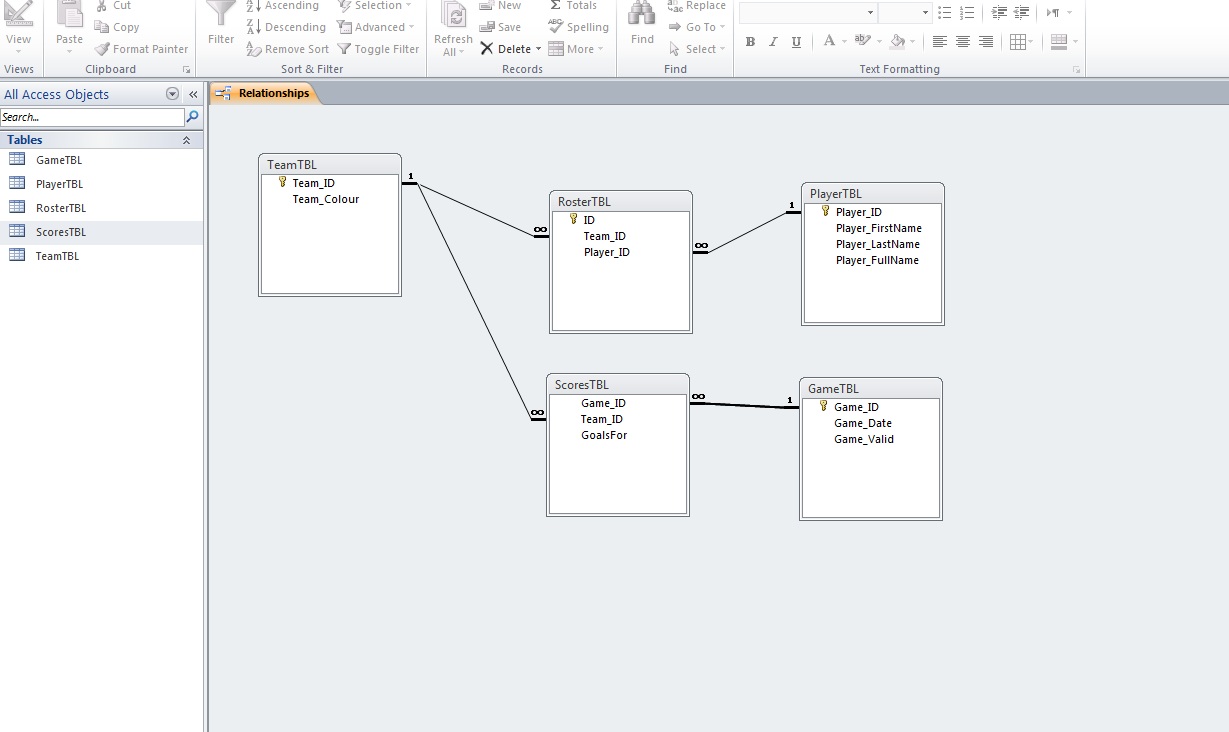Click the alternate row color button
Image resolution: width=1229 pixels, height=732 pixels.
click(x=1059, y=42)
